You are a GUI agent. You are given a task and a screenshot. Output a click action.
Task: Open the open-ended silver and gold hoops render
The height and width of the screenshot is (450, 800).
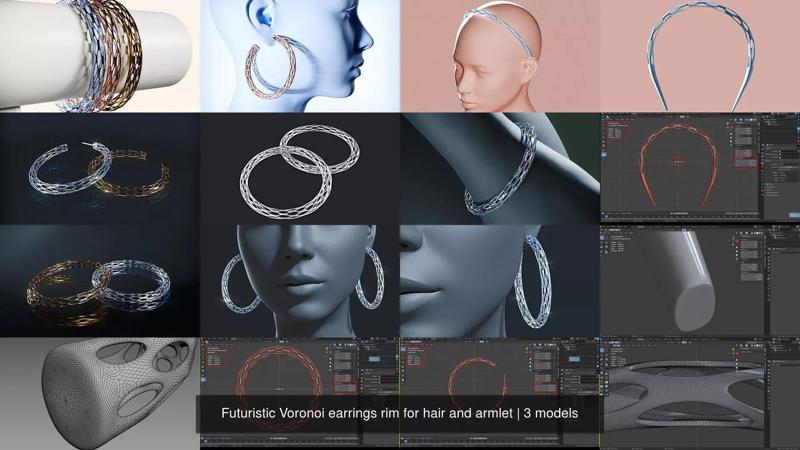coord(99,169)
